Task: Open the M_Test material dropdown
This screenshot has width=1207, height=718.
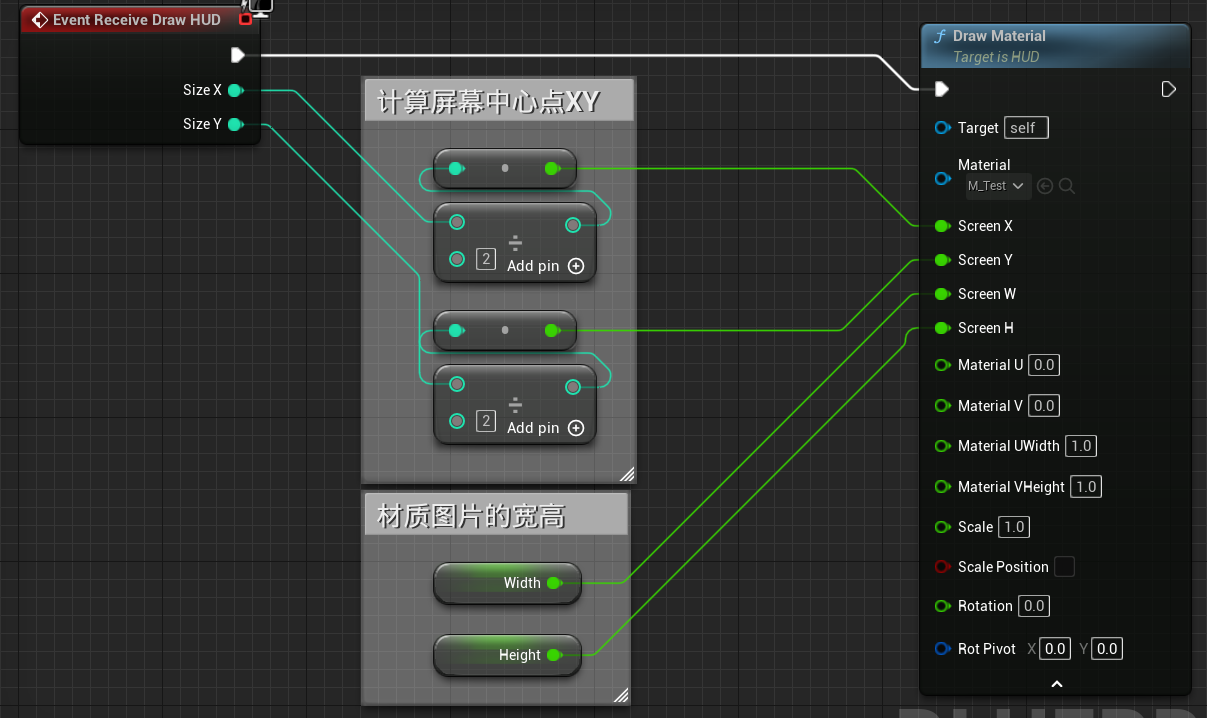Action: 998,186
